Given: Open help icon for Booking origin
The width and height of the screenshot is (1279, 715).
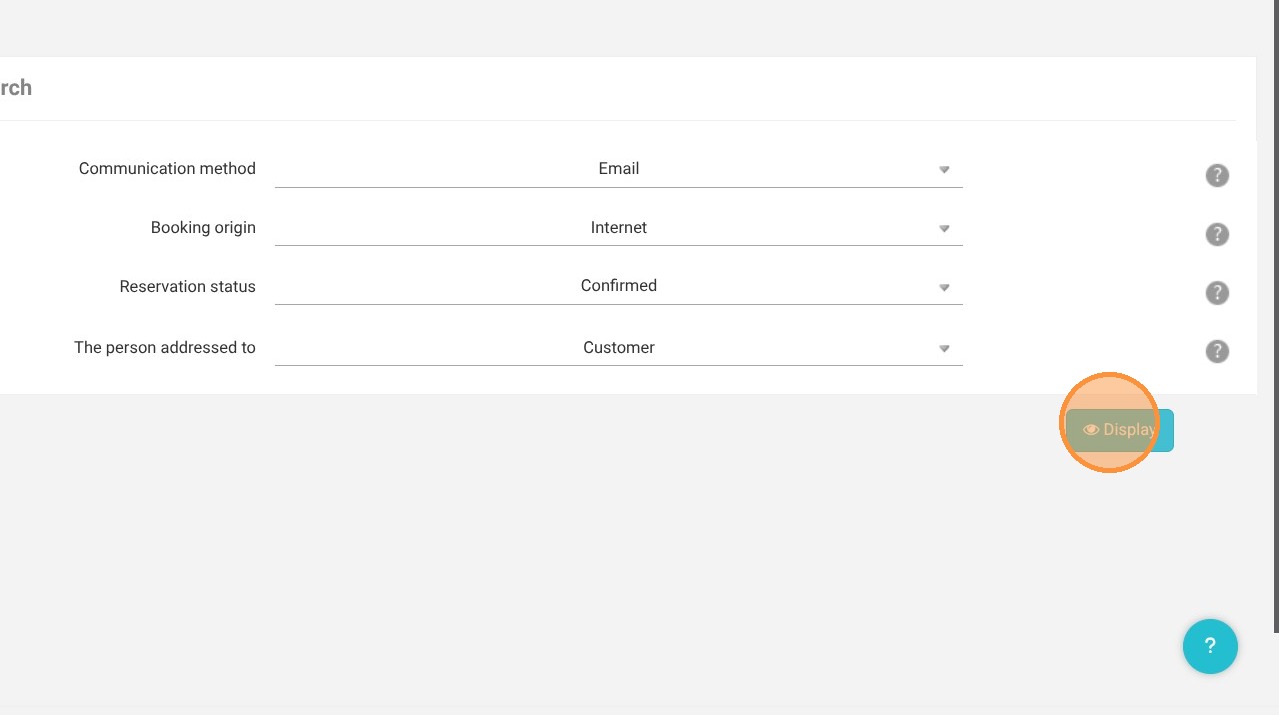Looking at the screenshot, I should (1216, 234).
